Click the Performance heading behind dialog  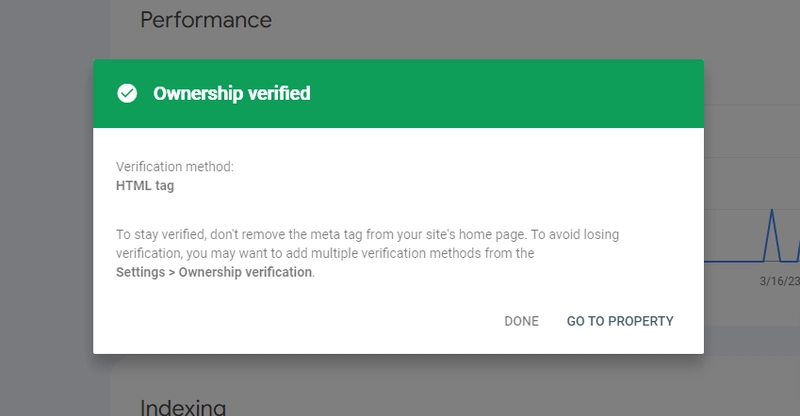click(x=206, y=20)
